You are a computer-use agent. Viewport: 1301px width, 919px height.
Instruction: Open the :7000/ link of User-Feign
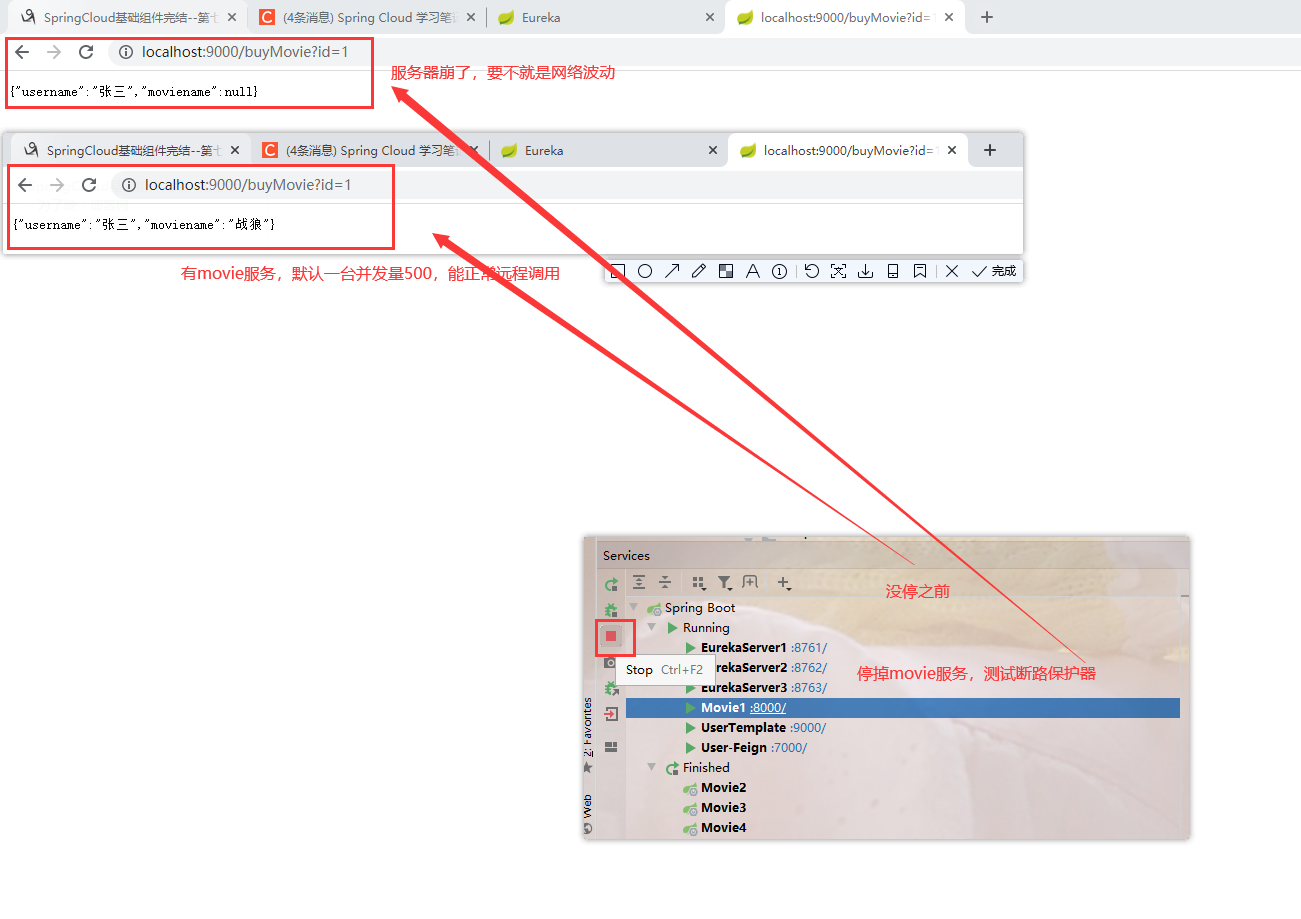pyautogui.click(x=789, y=747)
